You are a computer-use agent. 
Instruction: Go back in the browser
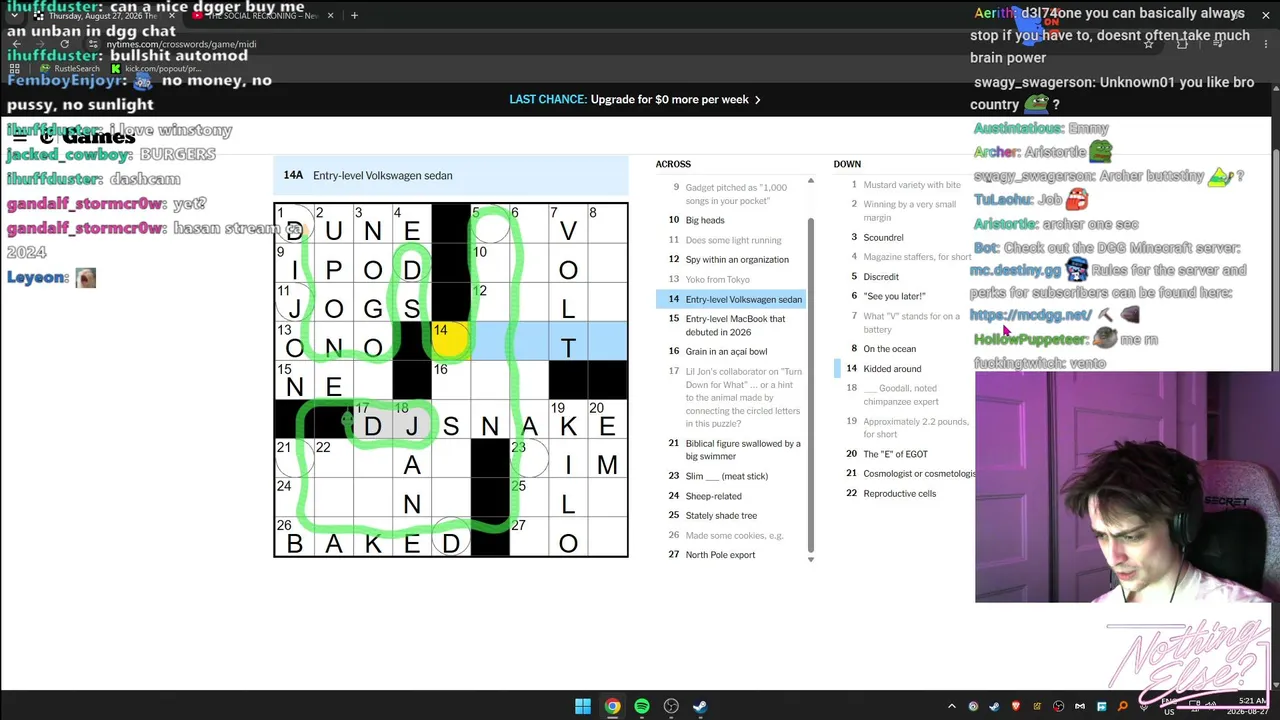(15, 44)
